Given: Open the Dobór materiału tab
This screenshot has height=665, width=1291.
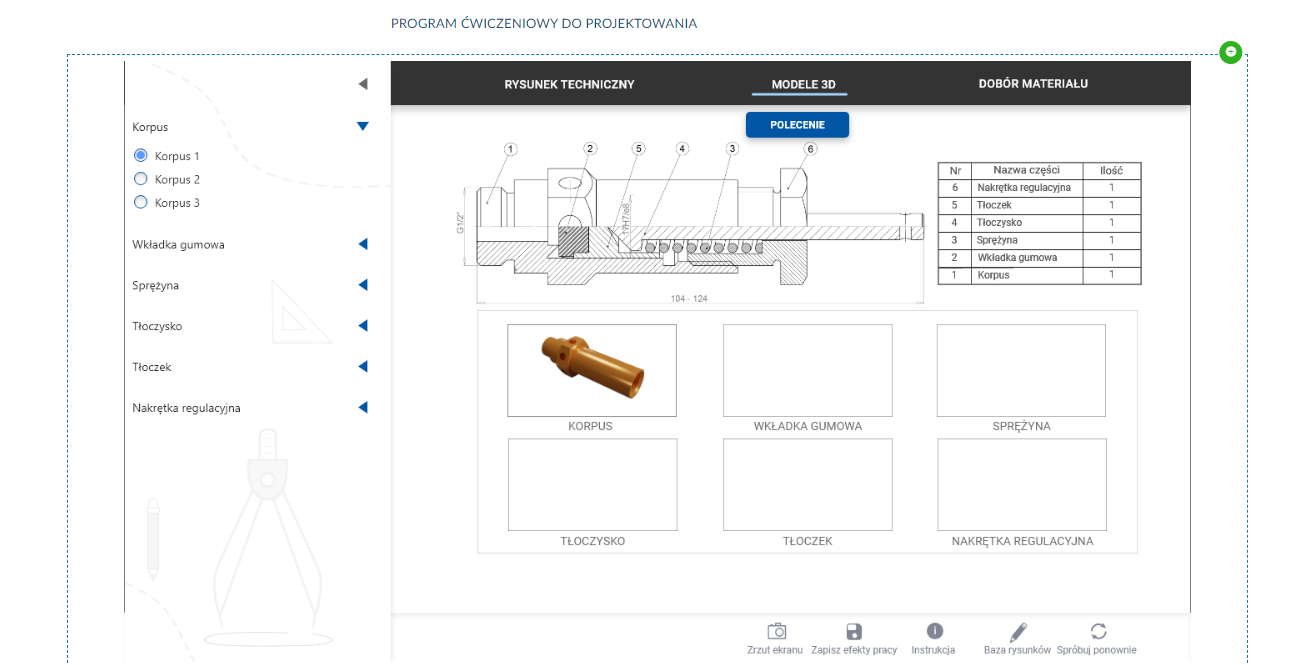Looking at the screenshot, I should [1033, 84].
